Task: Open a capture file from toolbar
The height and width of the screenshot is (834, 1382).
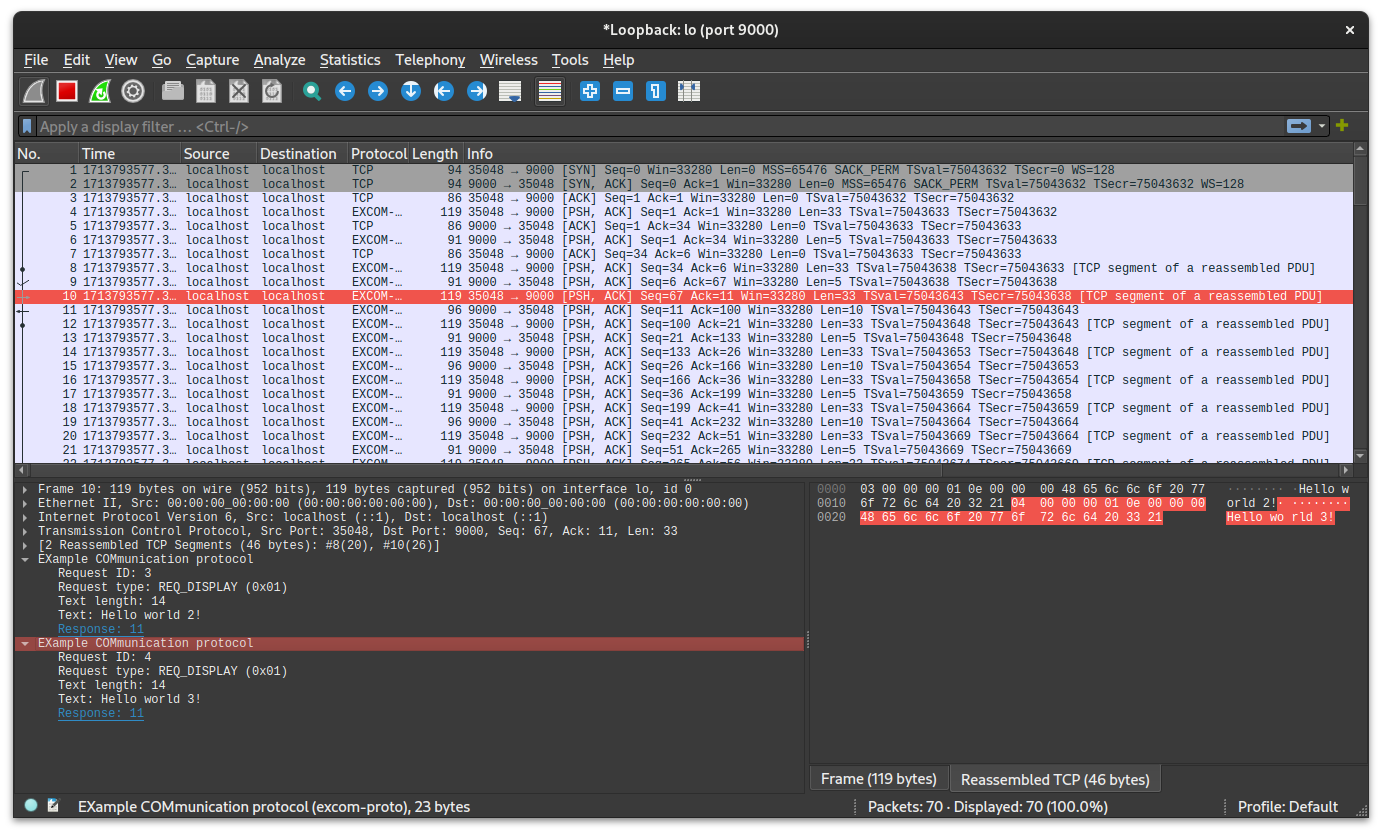Action: pos(173,92)
